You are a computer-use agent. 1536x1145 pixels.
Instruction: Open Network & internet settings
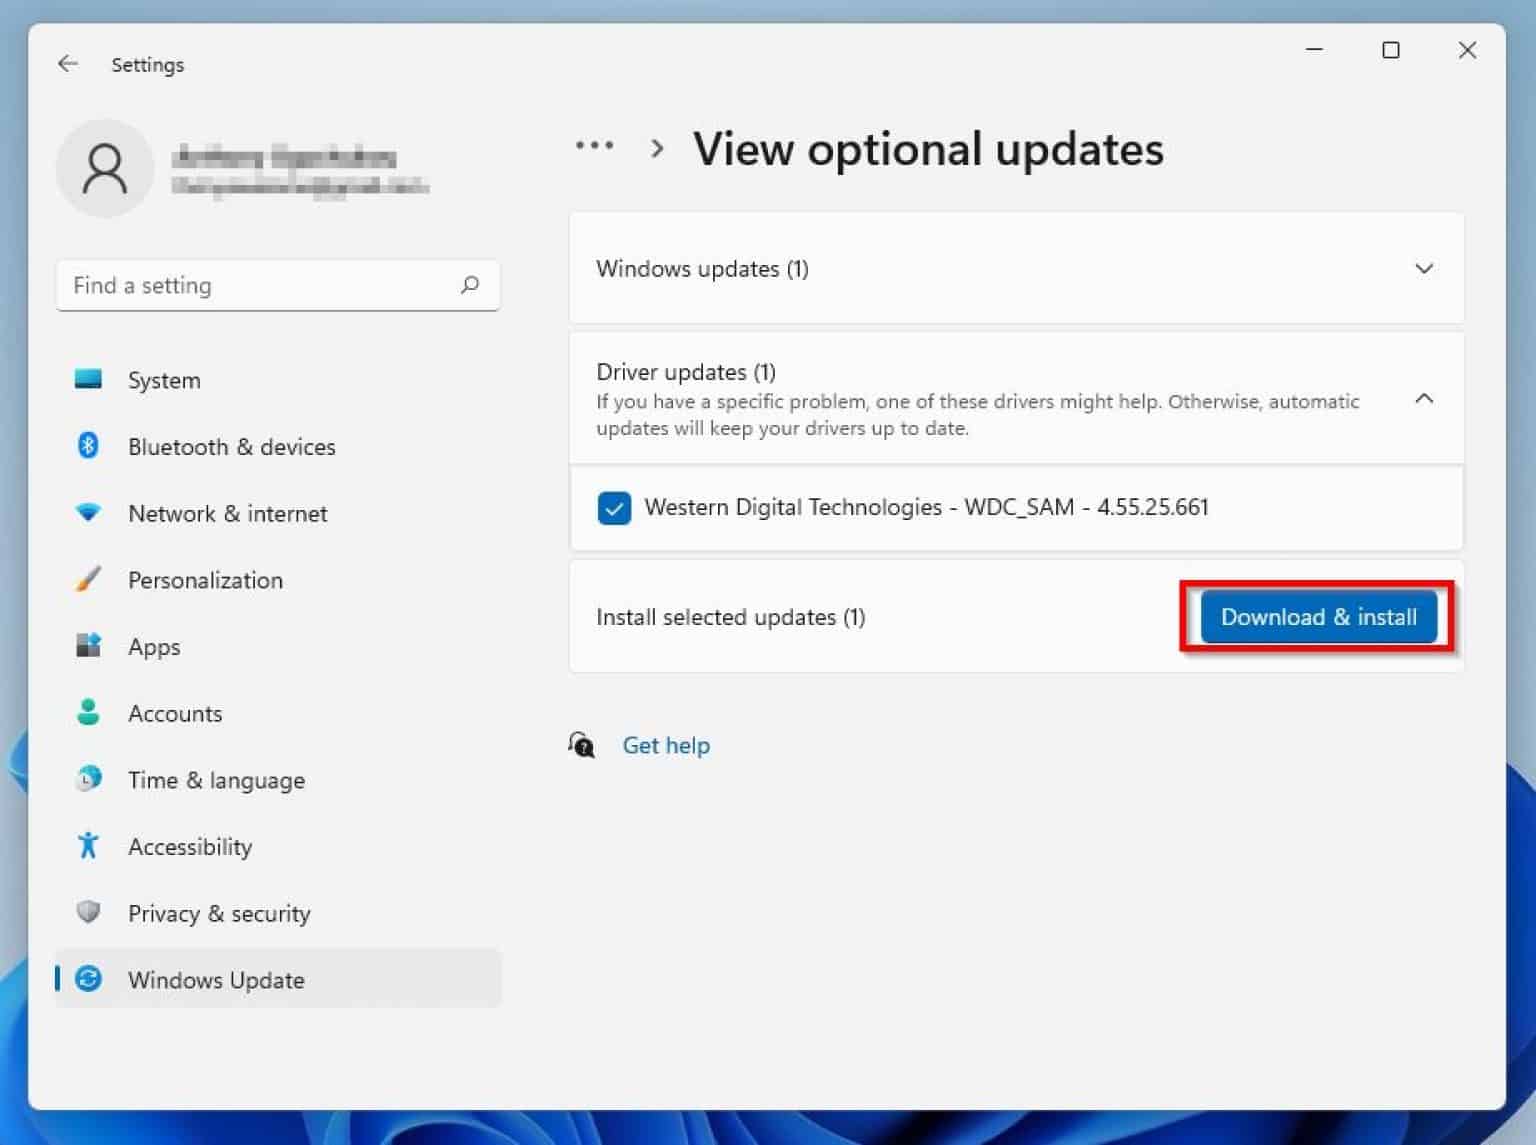[227, 513]
